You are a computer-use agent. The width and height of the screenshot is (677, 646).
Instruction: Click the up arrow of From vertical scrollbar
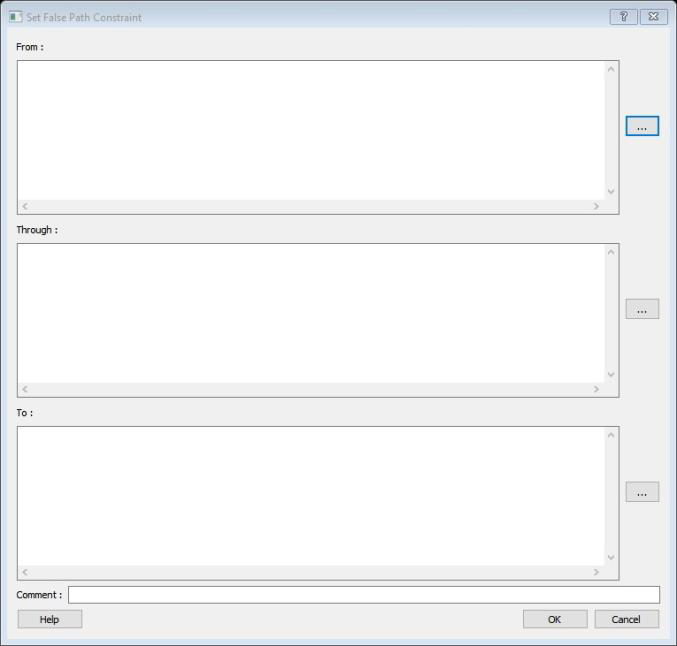click(x=611, y=69)
